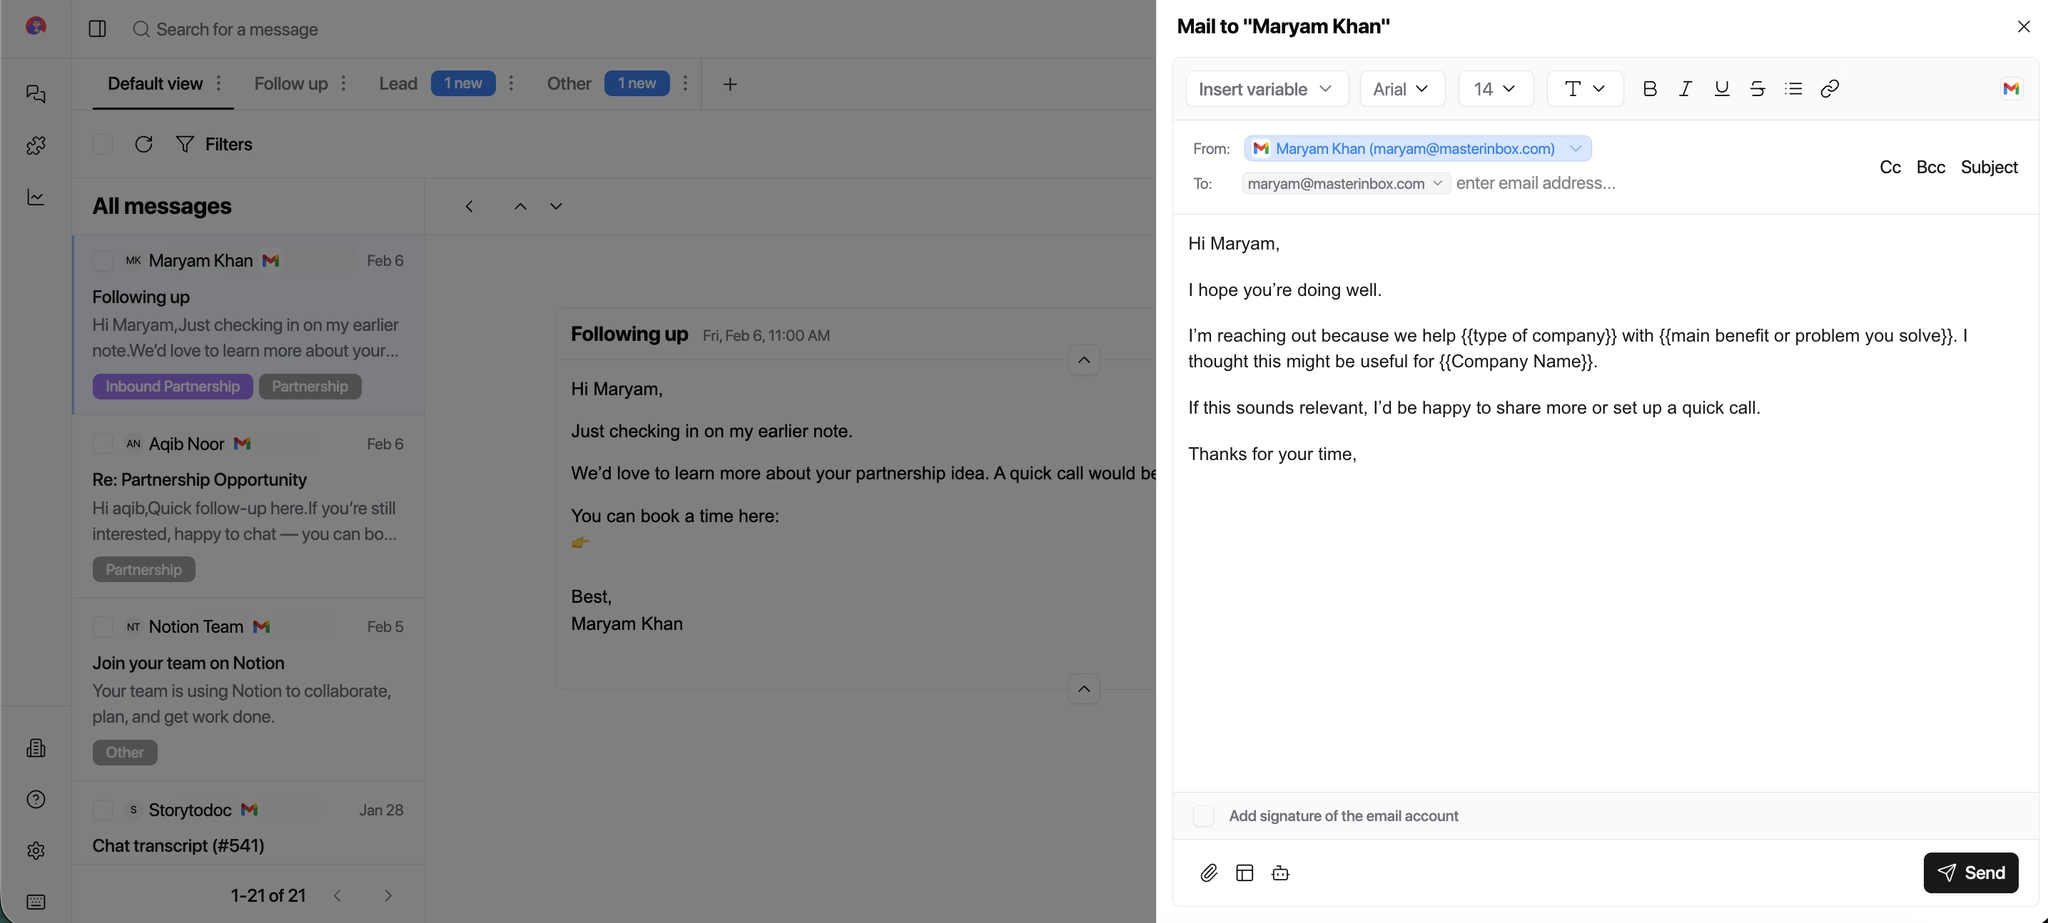The height and width of the screenshot is (923, 2048).
Task: Switch to the Follow up tab
Action: pyautogui.click(x=290, y=83)
